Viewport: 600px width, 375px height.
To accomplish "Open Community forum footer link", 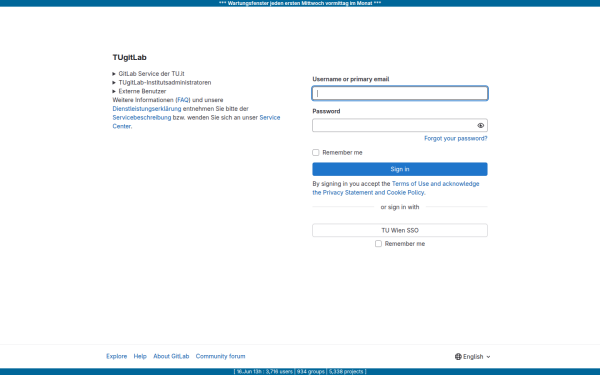I will tap(220, 356).
